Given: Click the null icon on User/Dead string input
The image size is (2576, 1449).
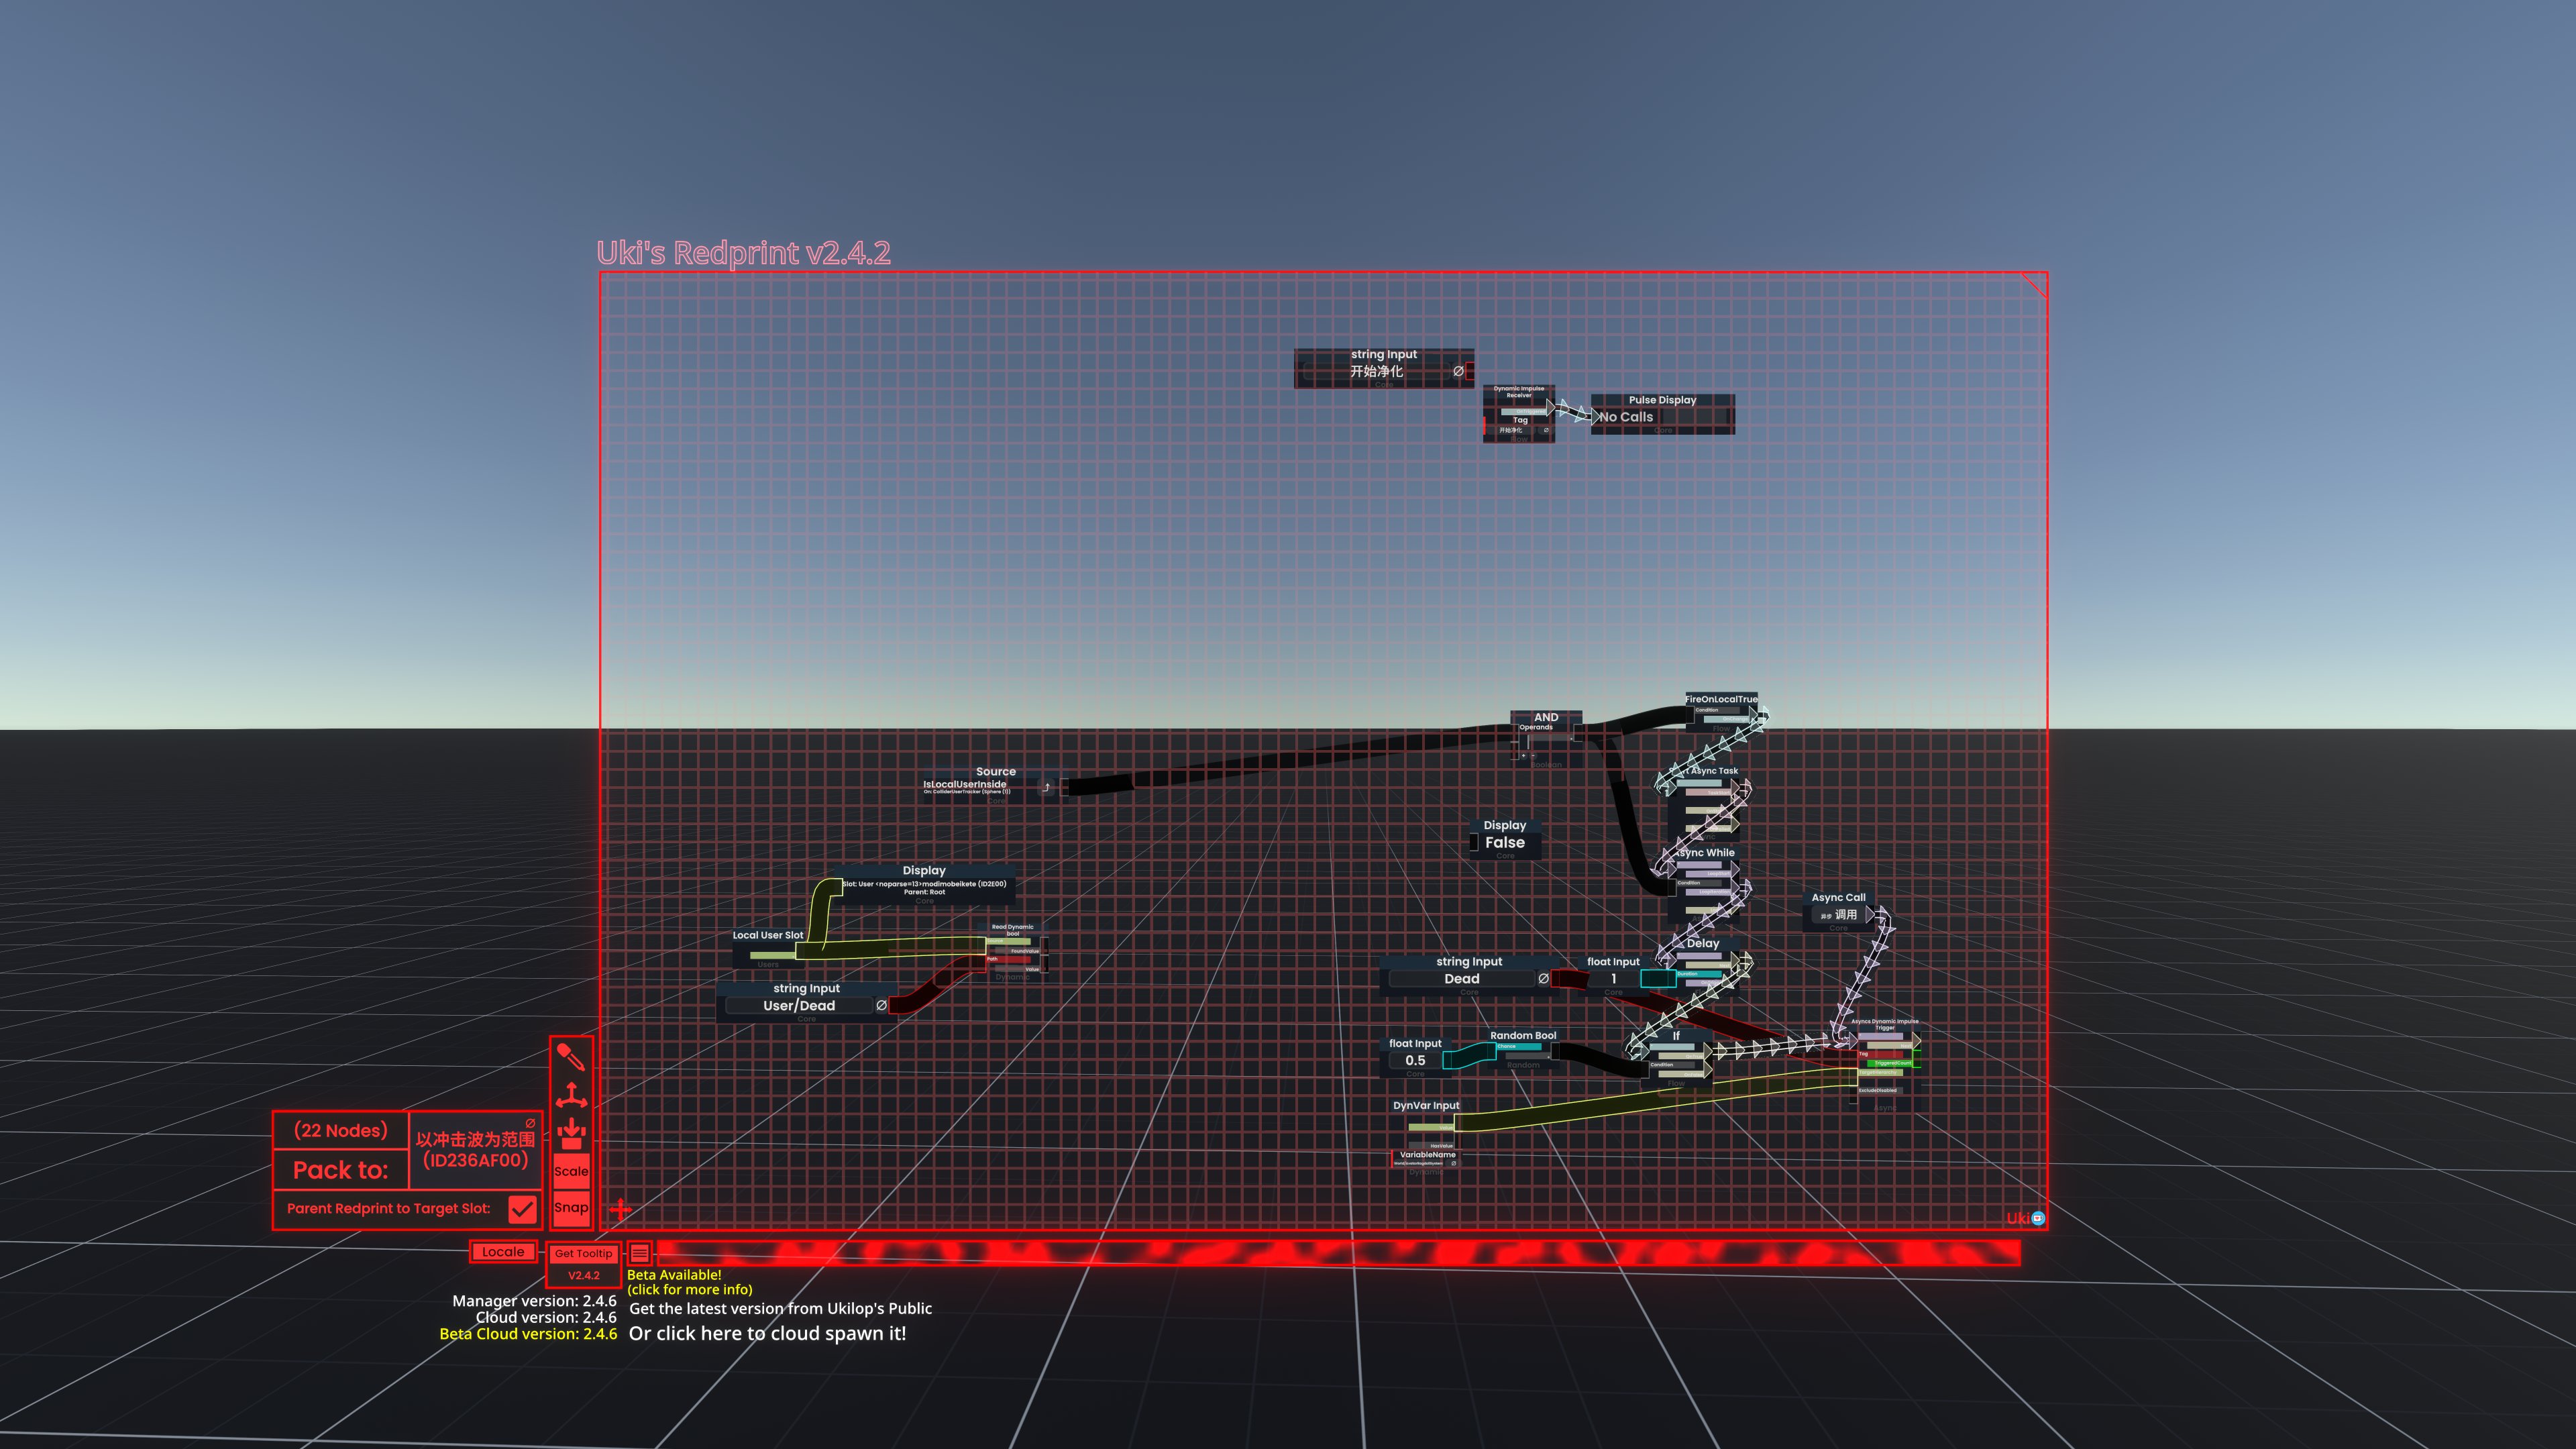Looking at the screenshot, I should pos(881,1006).
